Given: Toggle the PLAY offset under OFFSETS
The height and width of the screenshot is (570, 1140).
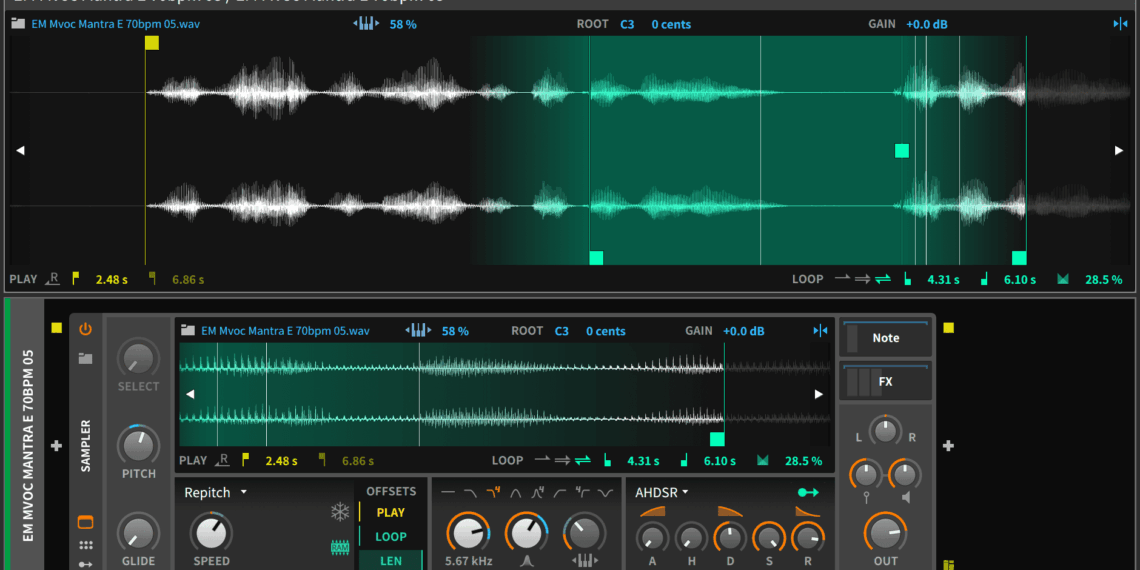Looking at the screenshot, I should 390,513.
